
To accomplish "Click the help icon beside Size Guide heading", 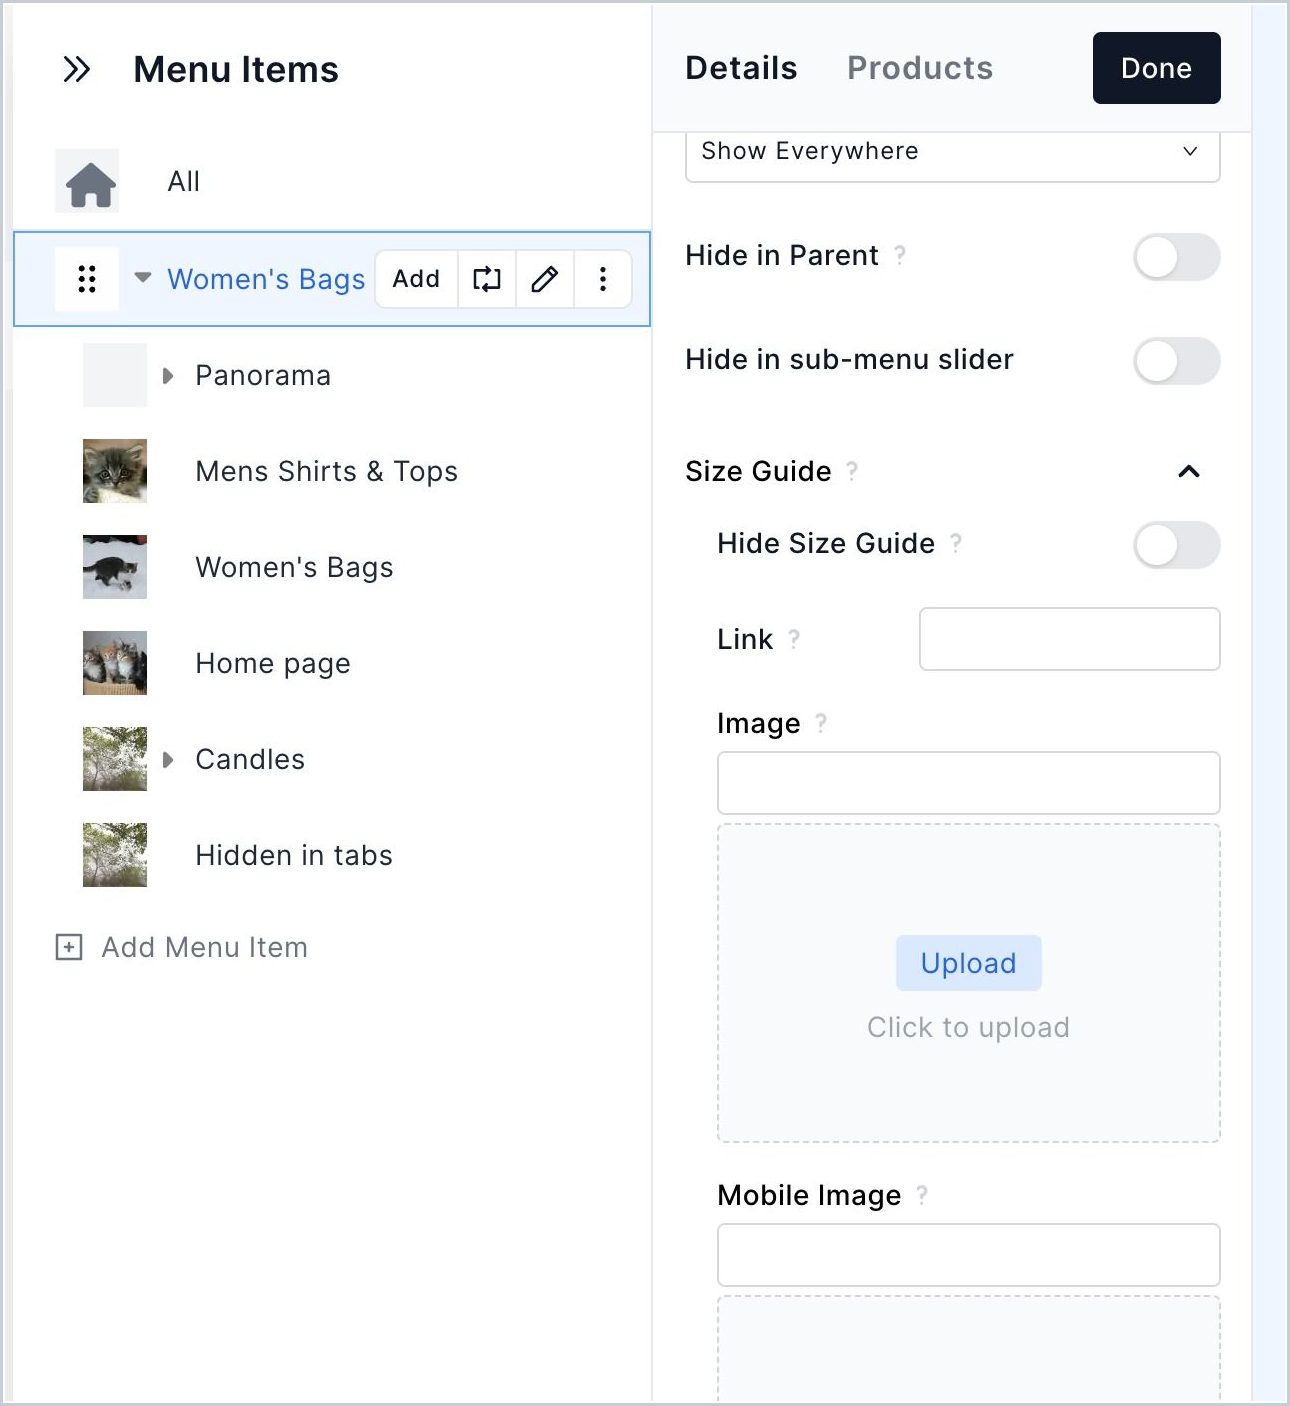I will pyautogui.click(x=852, y=471).
